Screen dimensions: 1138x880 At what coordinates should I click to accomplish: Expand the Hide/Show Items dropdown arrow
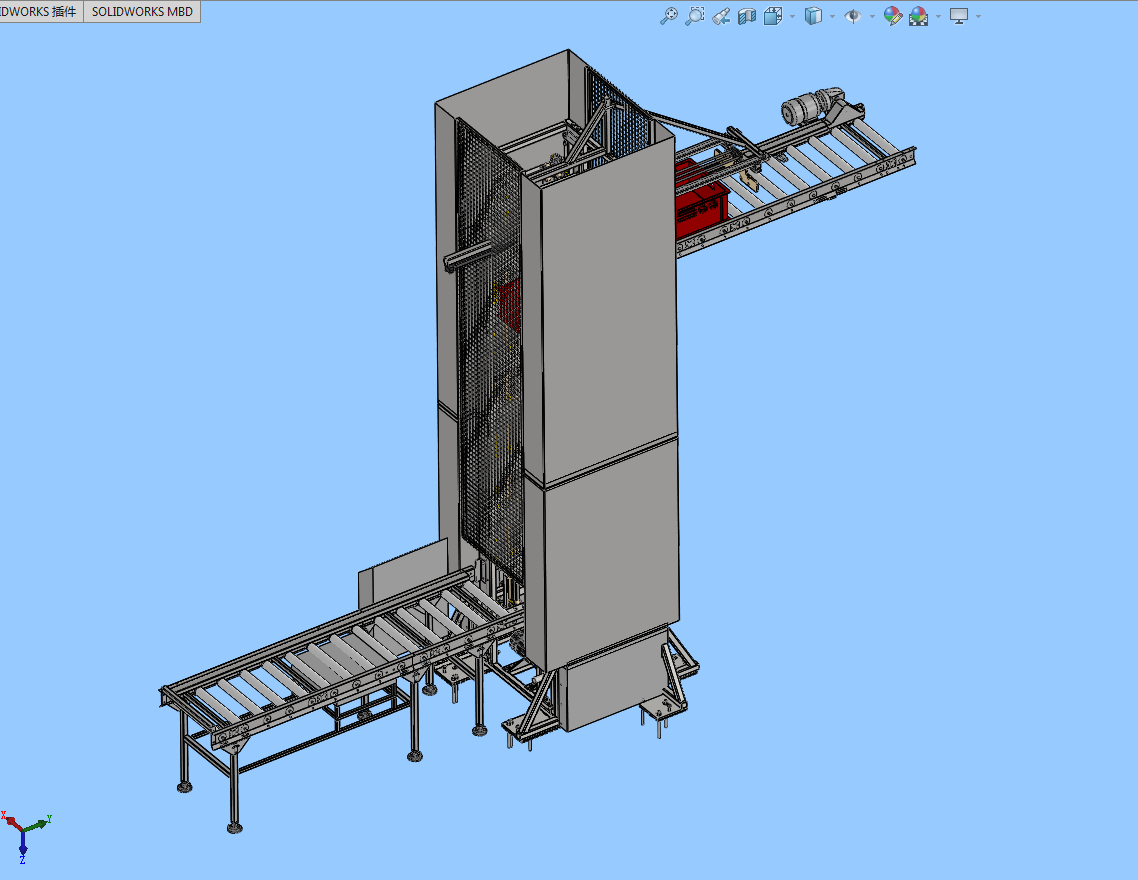(872, 16)
